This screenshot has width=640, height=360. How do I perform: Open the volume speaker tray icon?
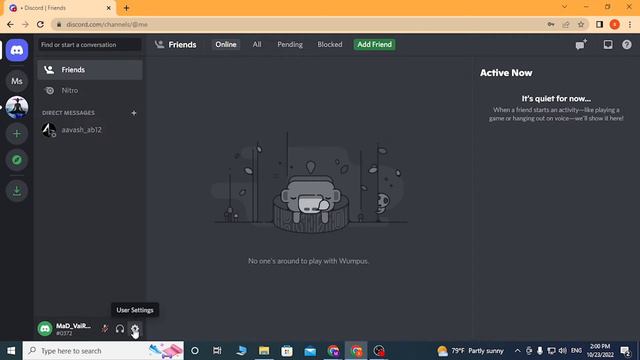pos(562,351)
